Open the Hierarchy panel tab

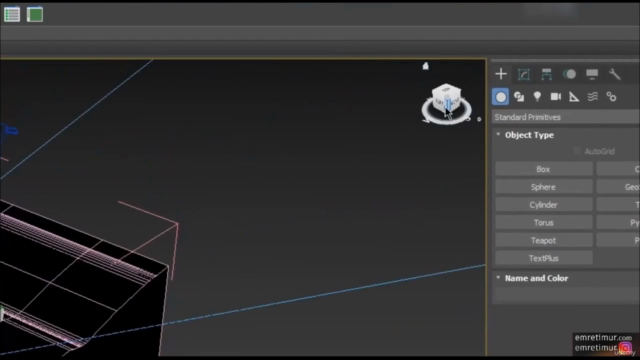547,74
